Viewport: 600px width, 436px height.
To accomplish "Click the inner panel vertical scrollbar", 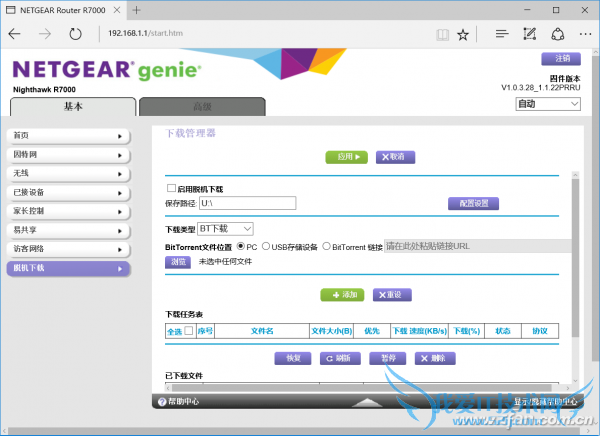I will point(575,259).
